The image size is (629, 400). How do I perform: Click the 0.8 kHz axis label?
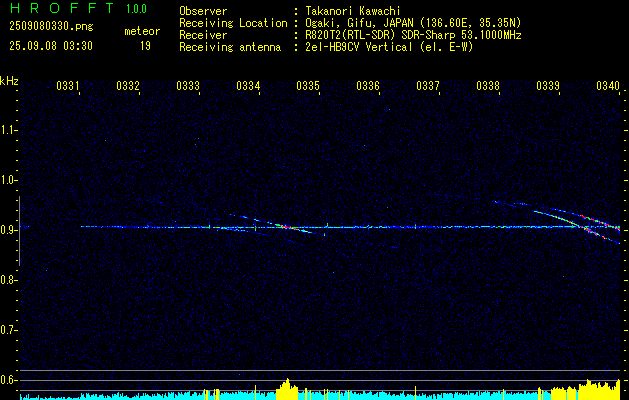click(8, 280)
